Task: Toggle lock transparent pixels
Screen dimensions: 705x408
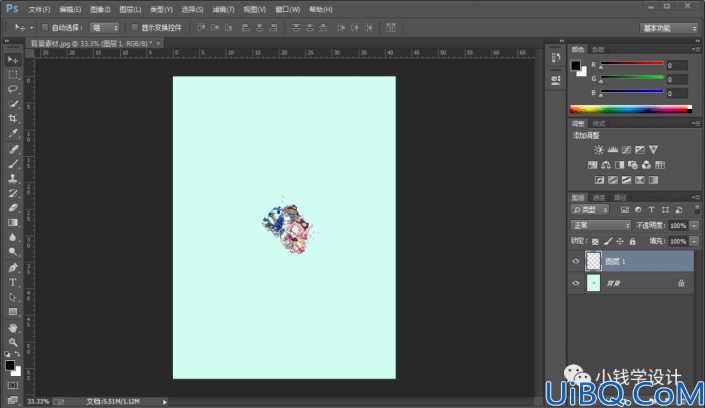Action: click(x=595, y=242)
